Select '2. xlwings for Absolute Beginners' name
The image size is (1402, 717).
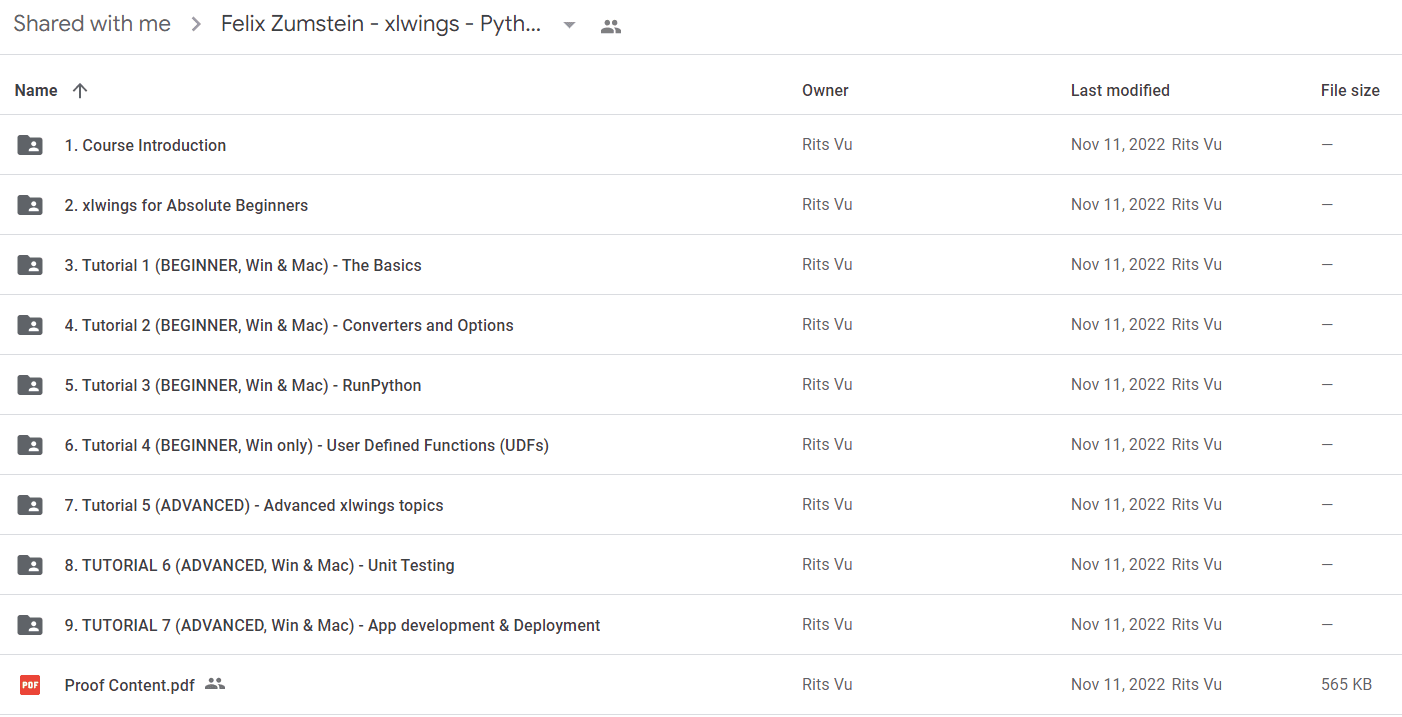186,205
